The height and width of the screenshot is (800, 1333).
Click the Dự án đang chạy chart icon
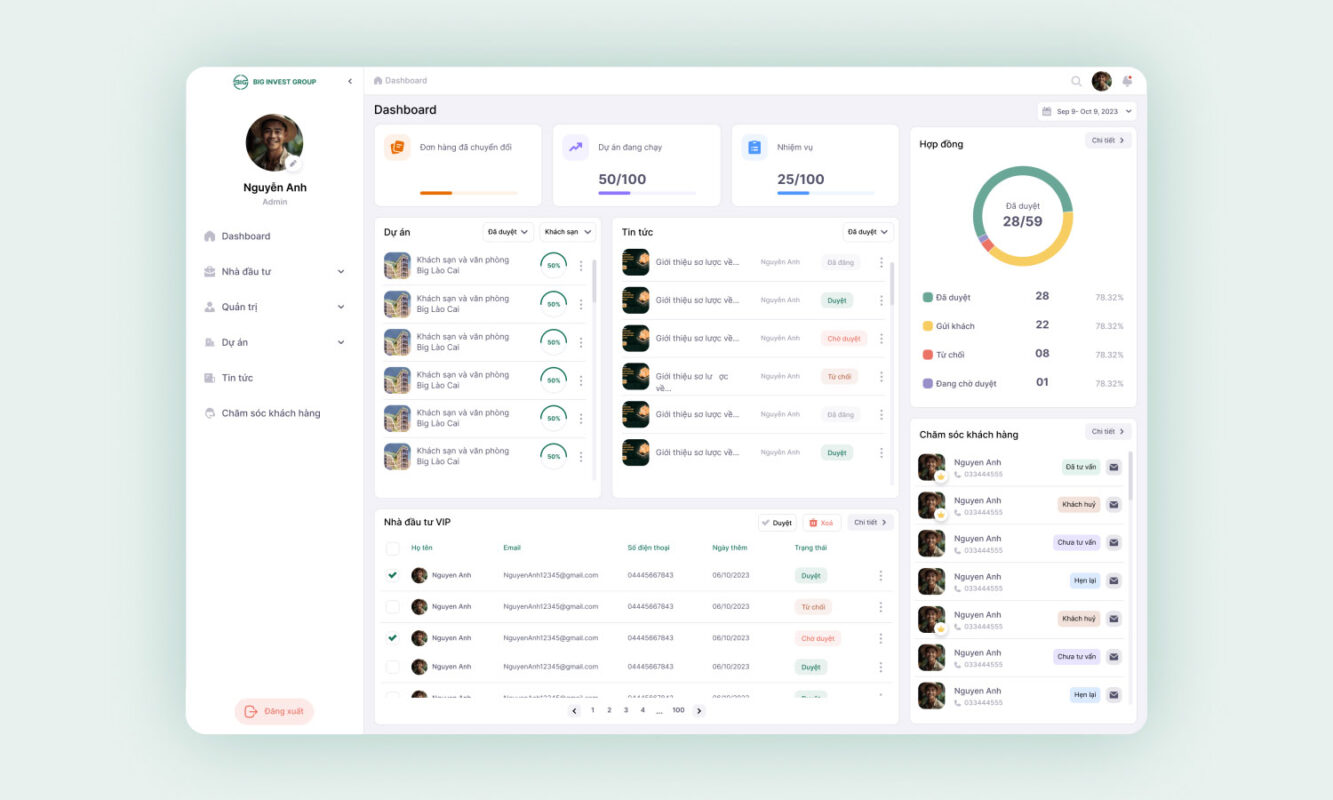coord(575,147)
